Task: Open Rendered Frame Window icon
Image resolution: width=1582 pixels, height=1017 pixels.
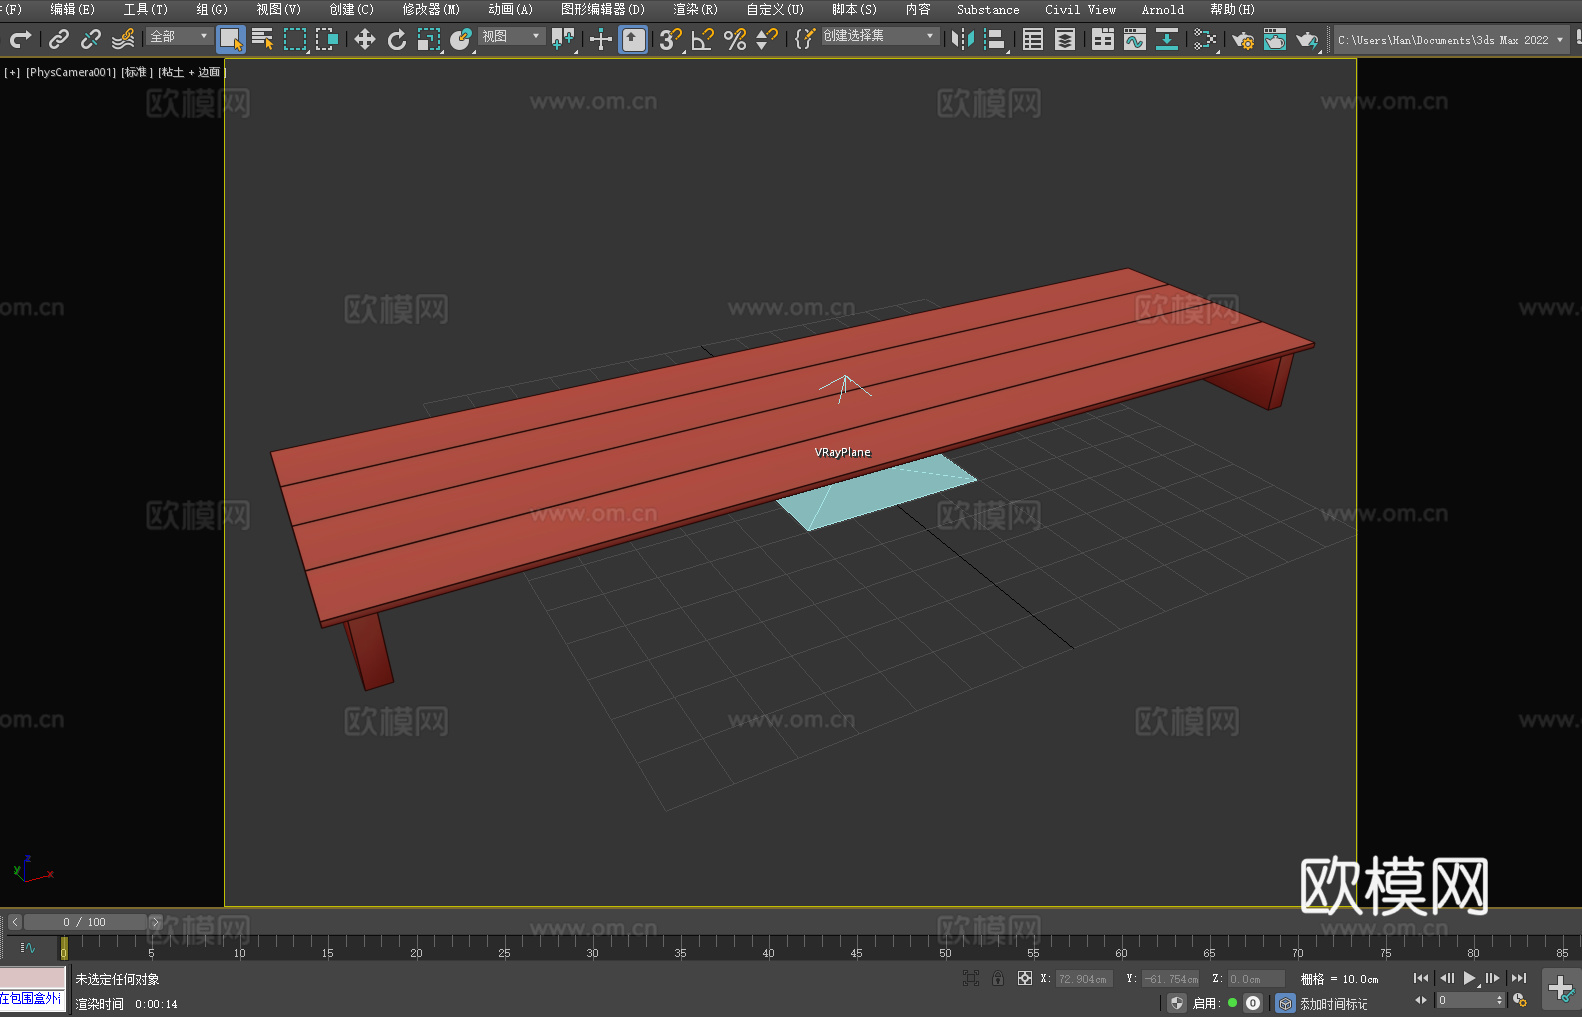Action: click(1275, 39)
